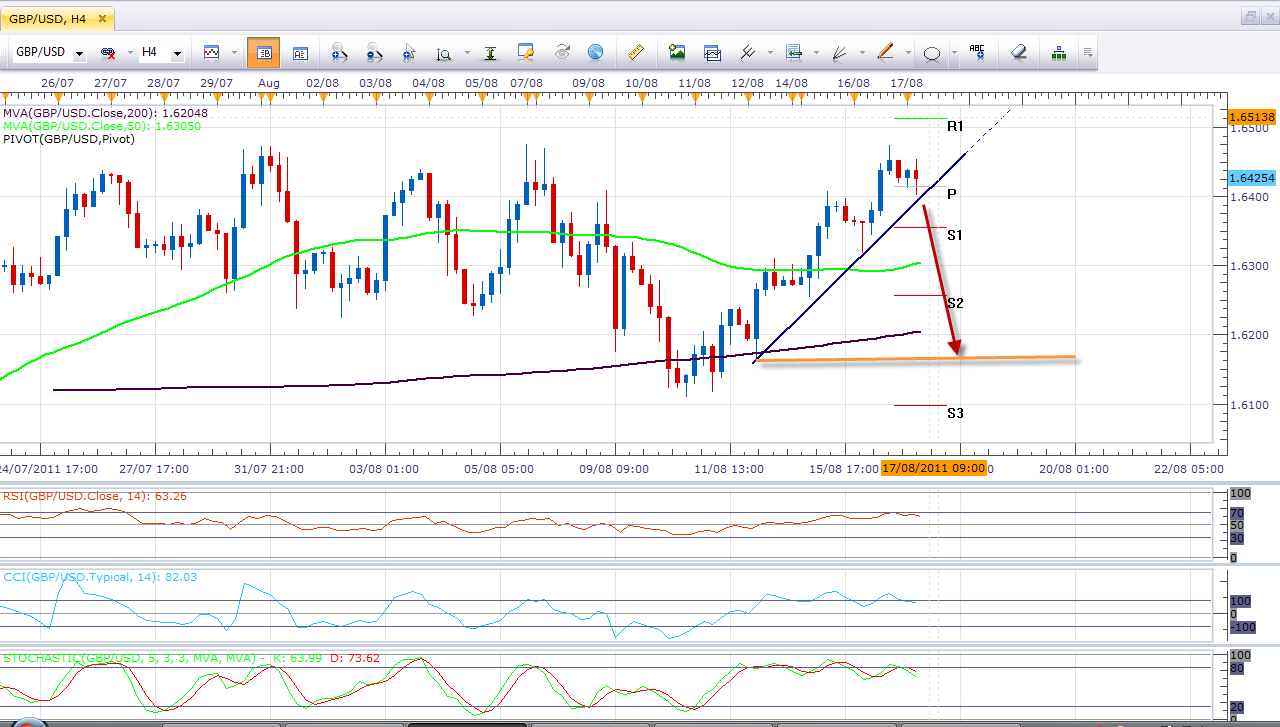Viewport: 1280px width, 727px height.
Task: Click the add indicator icon with green arrow
Action: coord(794,52)
